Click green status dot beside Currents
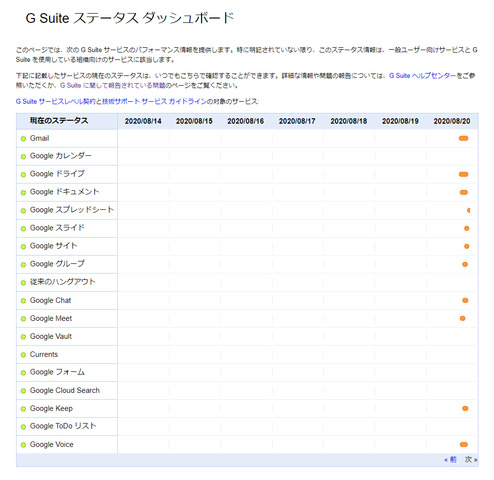Screen dimensions: 494x480 coord(23,355)
